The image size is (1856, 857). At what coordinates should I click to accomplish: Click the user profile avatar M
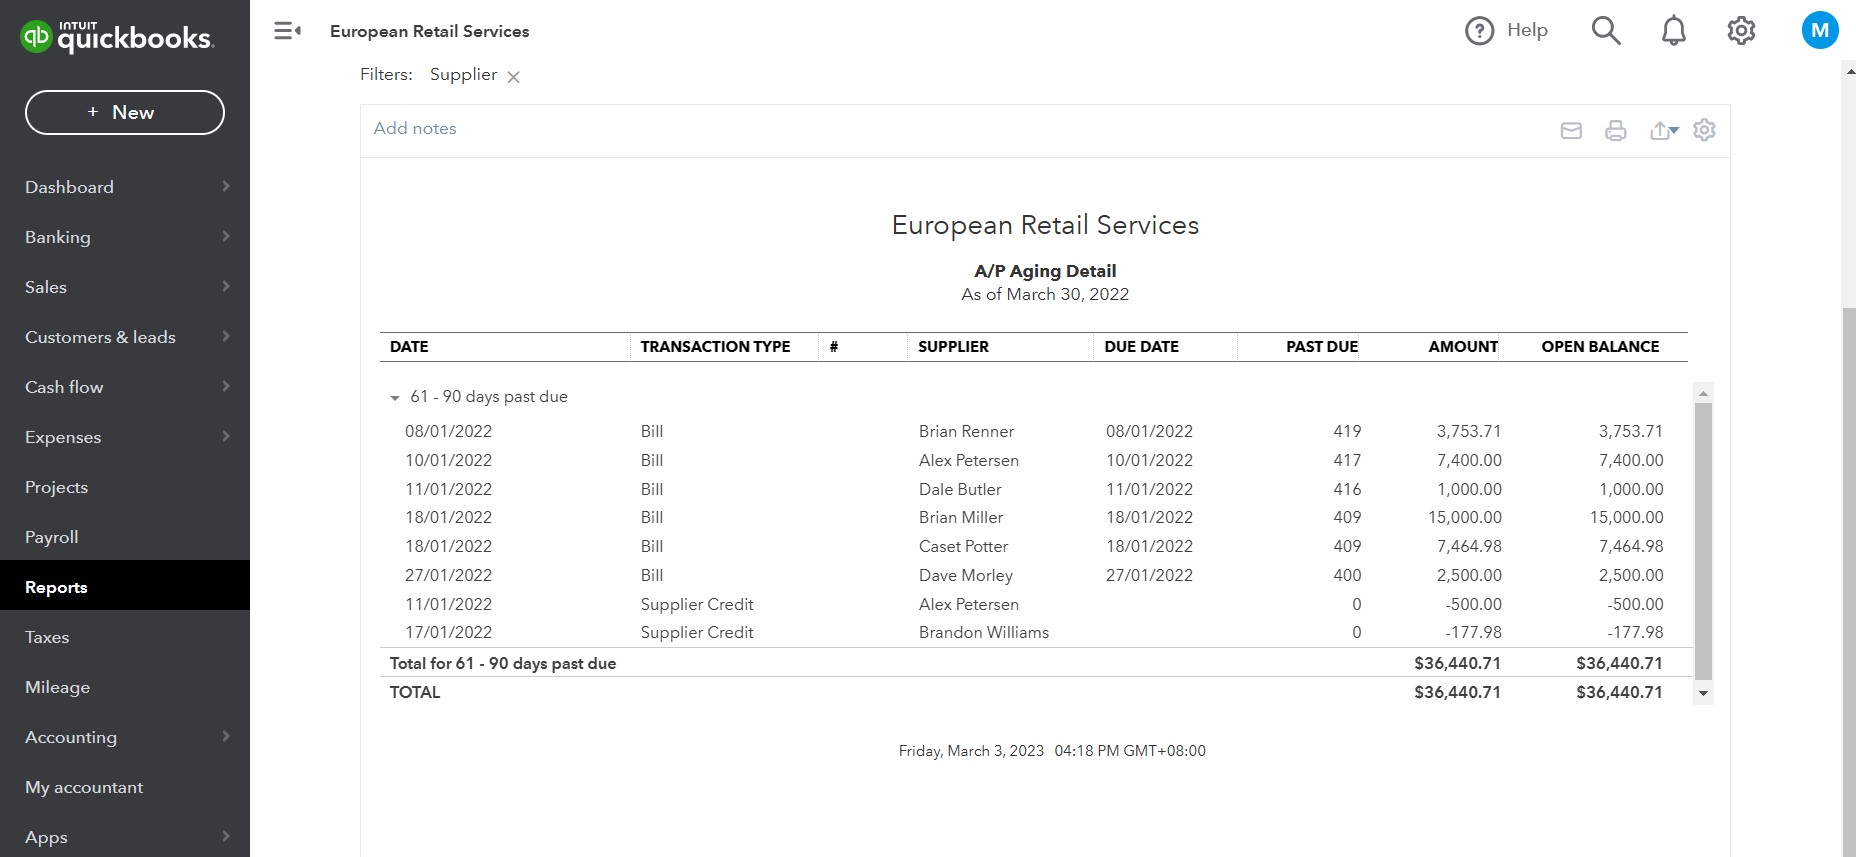point(1819,30)
